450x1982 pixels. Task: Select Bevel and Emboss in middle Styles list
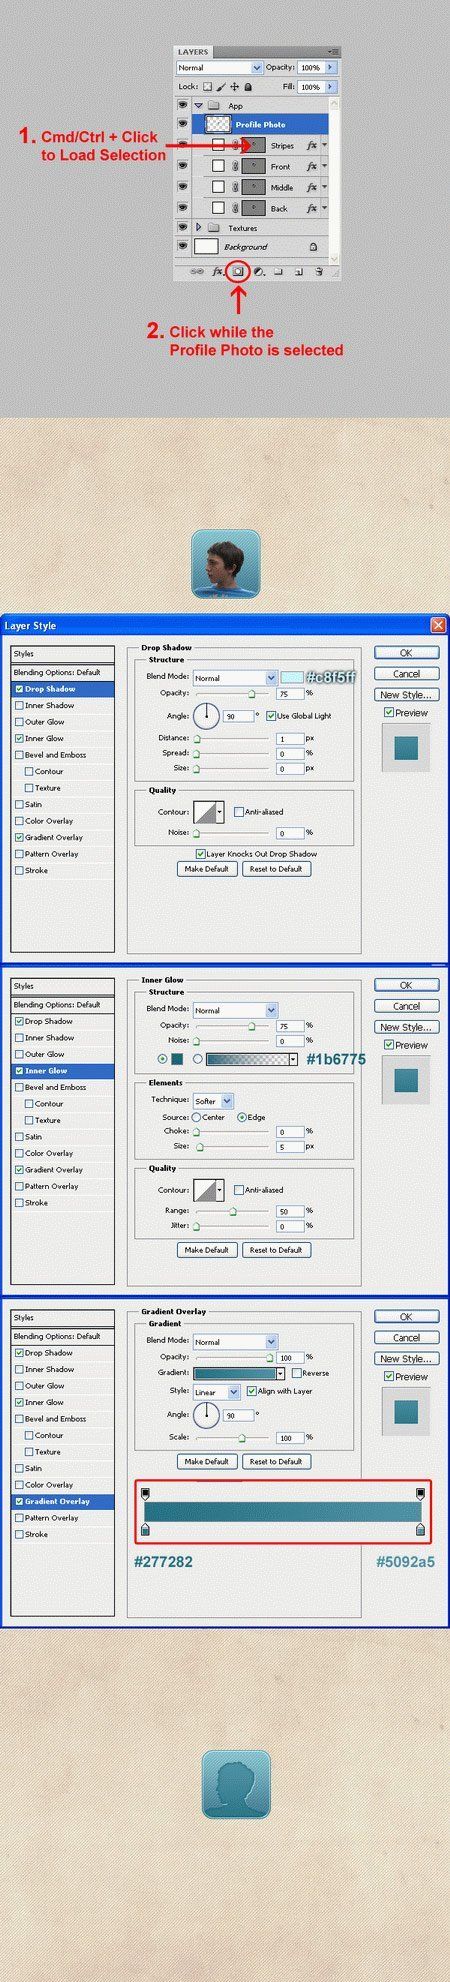point(63,1087)
